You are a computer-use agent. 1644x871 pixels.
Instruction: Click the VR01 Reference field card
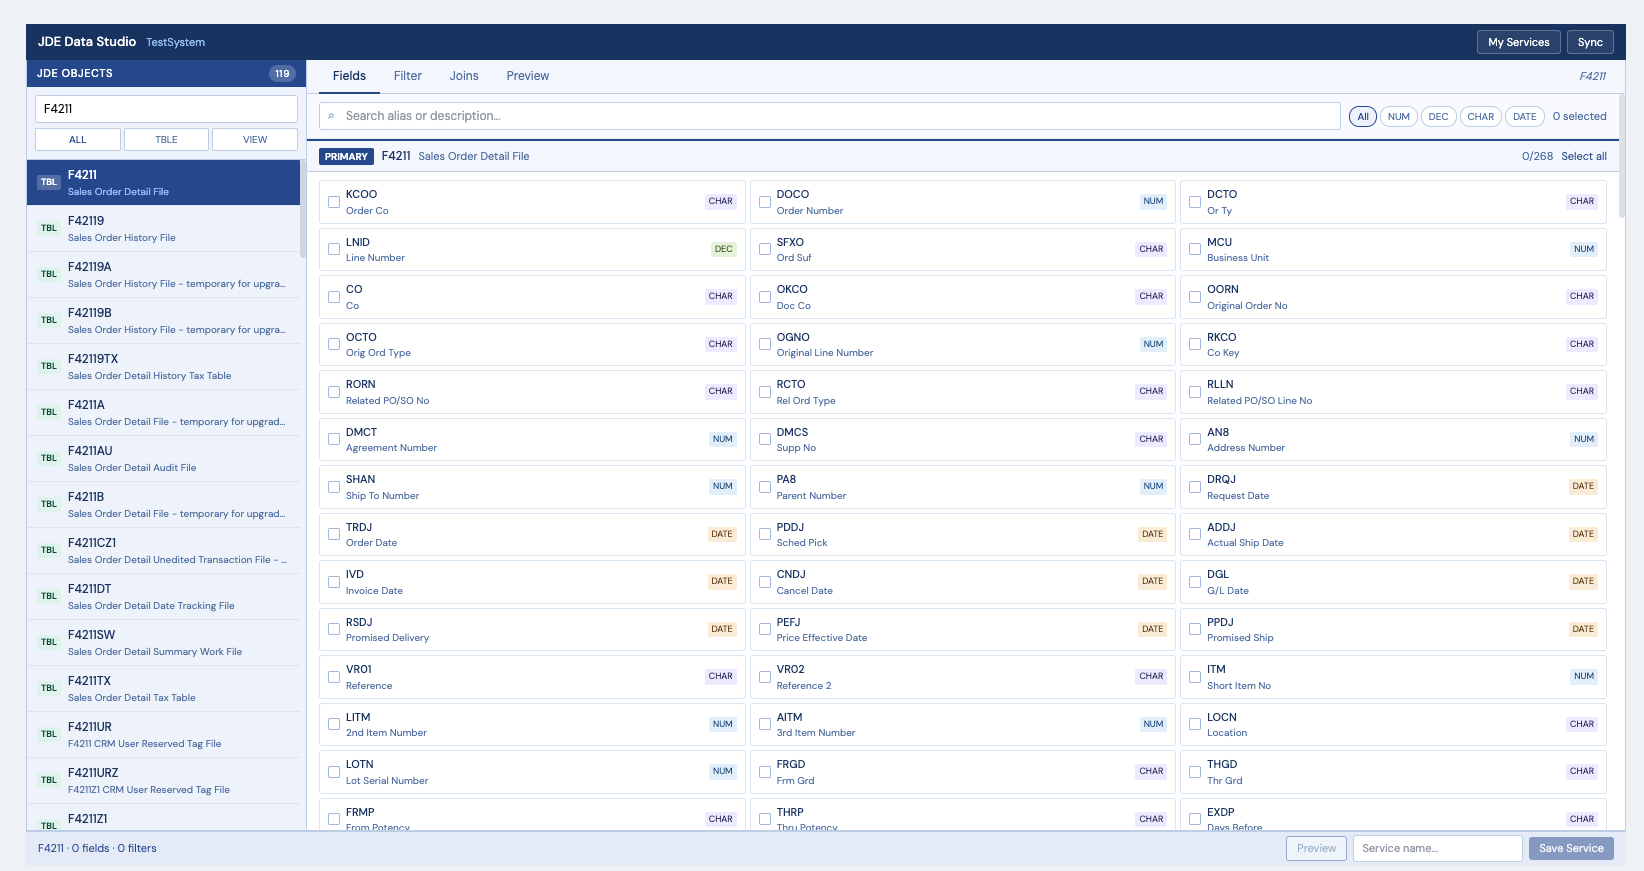(532, 677)
